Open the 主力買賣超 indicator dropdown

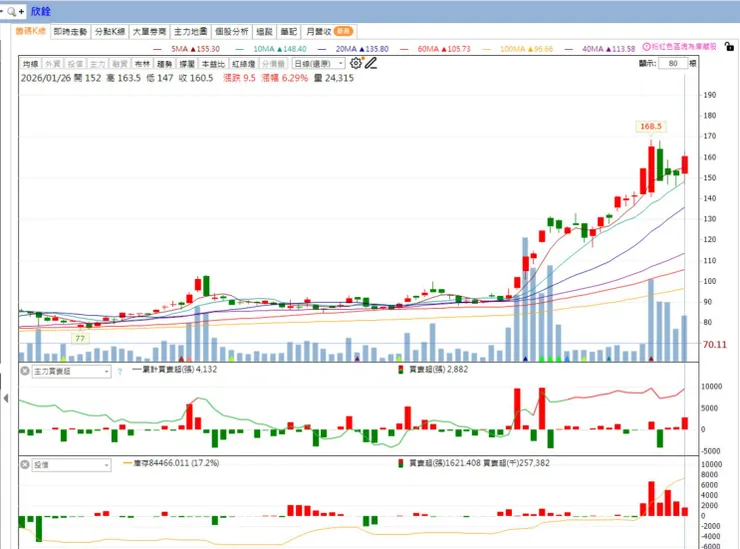[x=71, y=372]
